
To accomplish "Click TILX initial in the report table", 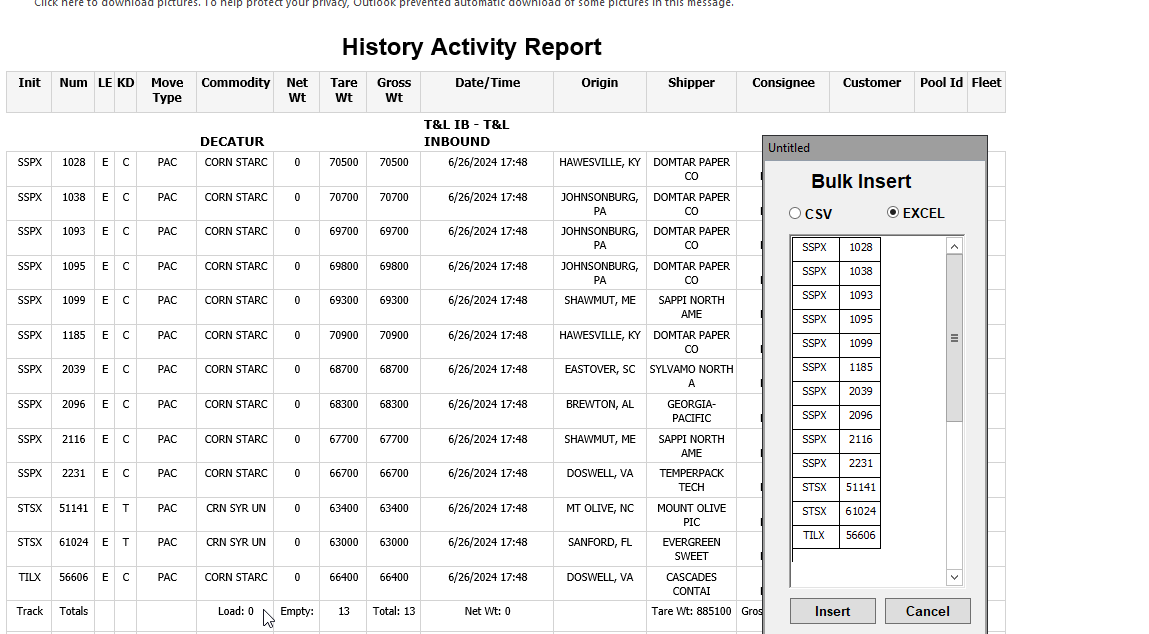I will [x=29, y=578].
